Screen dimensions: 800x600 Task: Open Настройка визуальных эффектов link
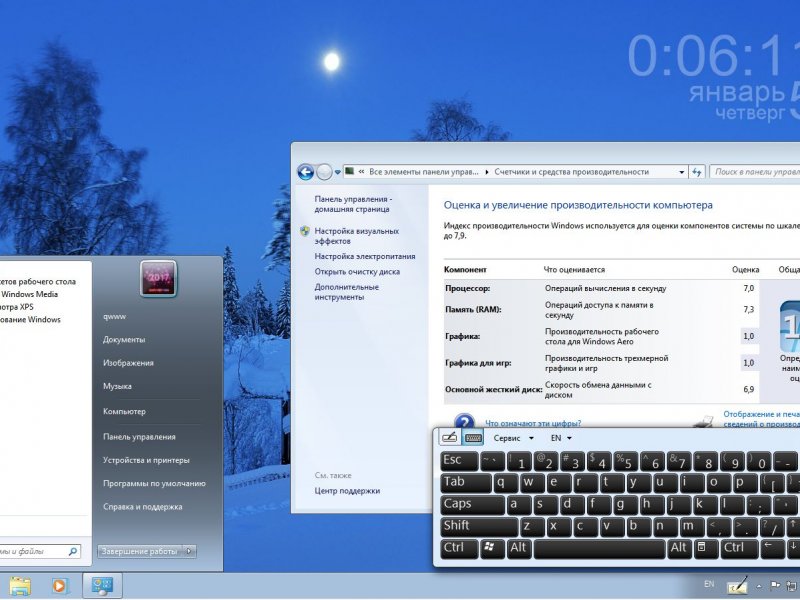pos(357,236)
